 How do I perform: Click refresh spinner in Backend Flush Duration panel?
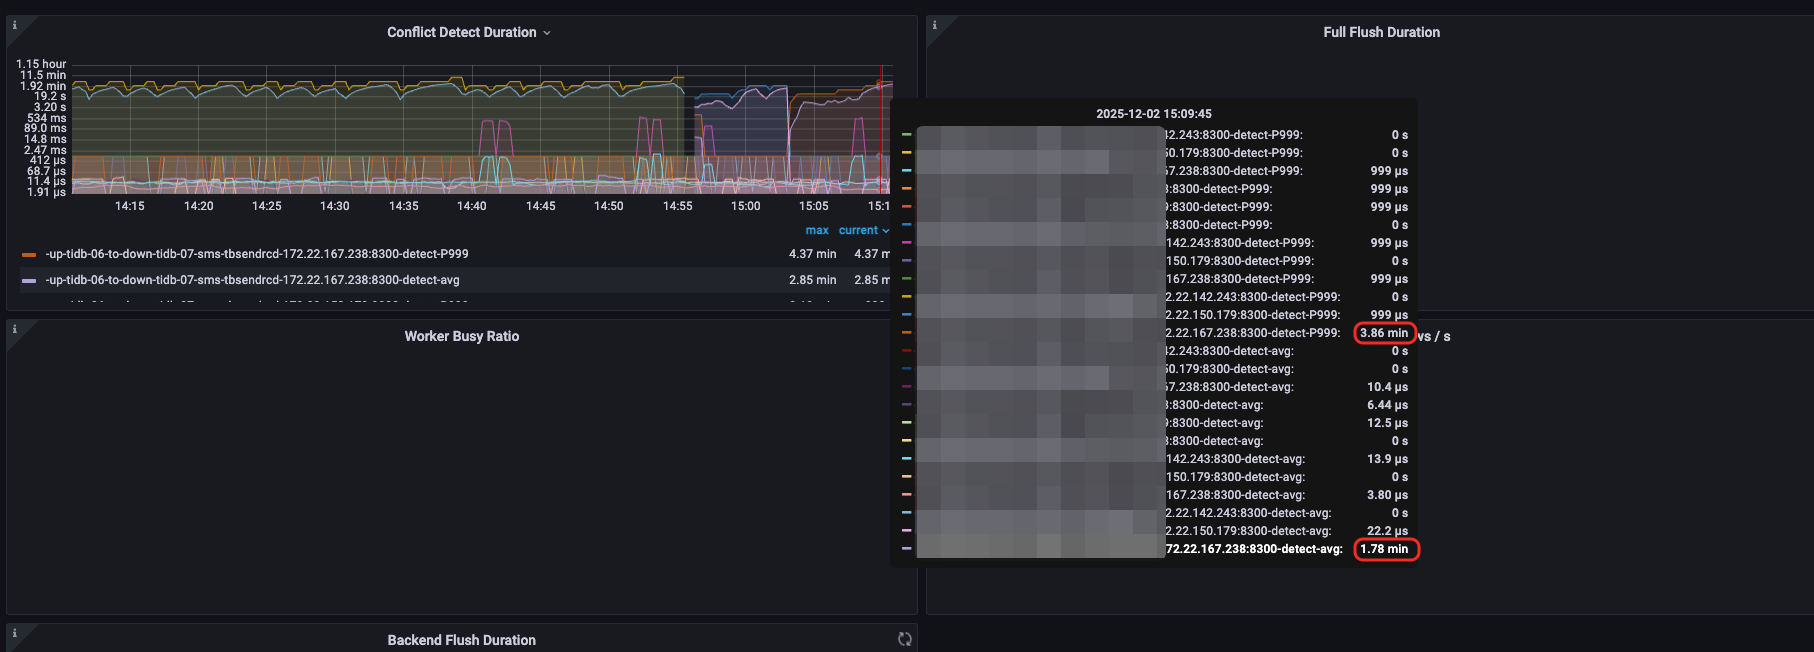tap(905, 639)
